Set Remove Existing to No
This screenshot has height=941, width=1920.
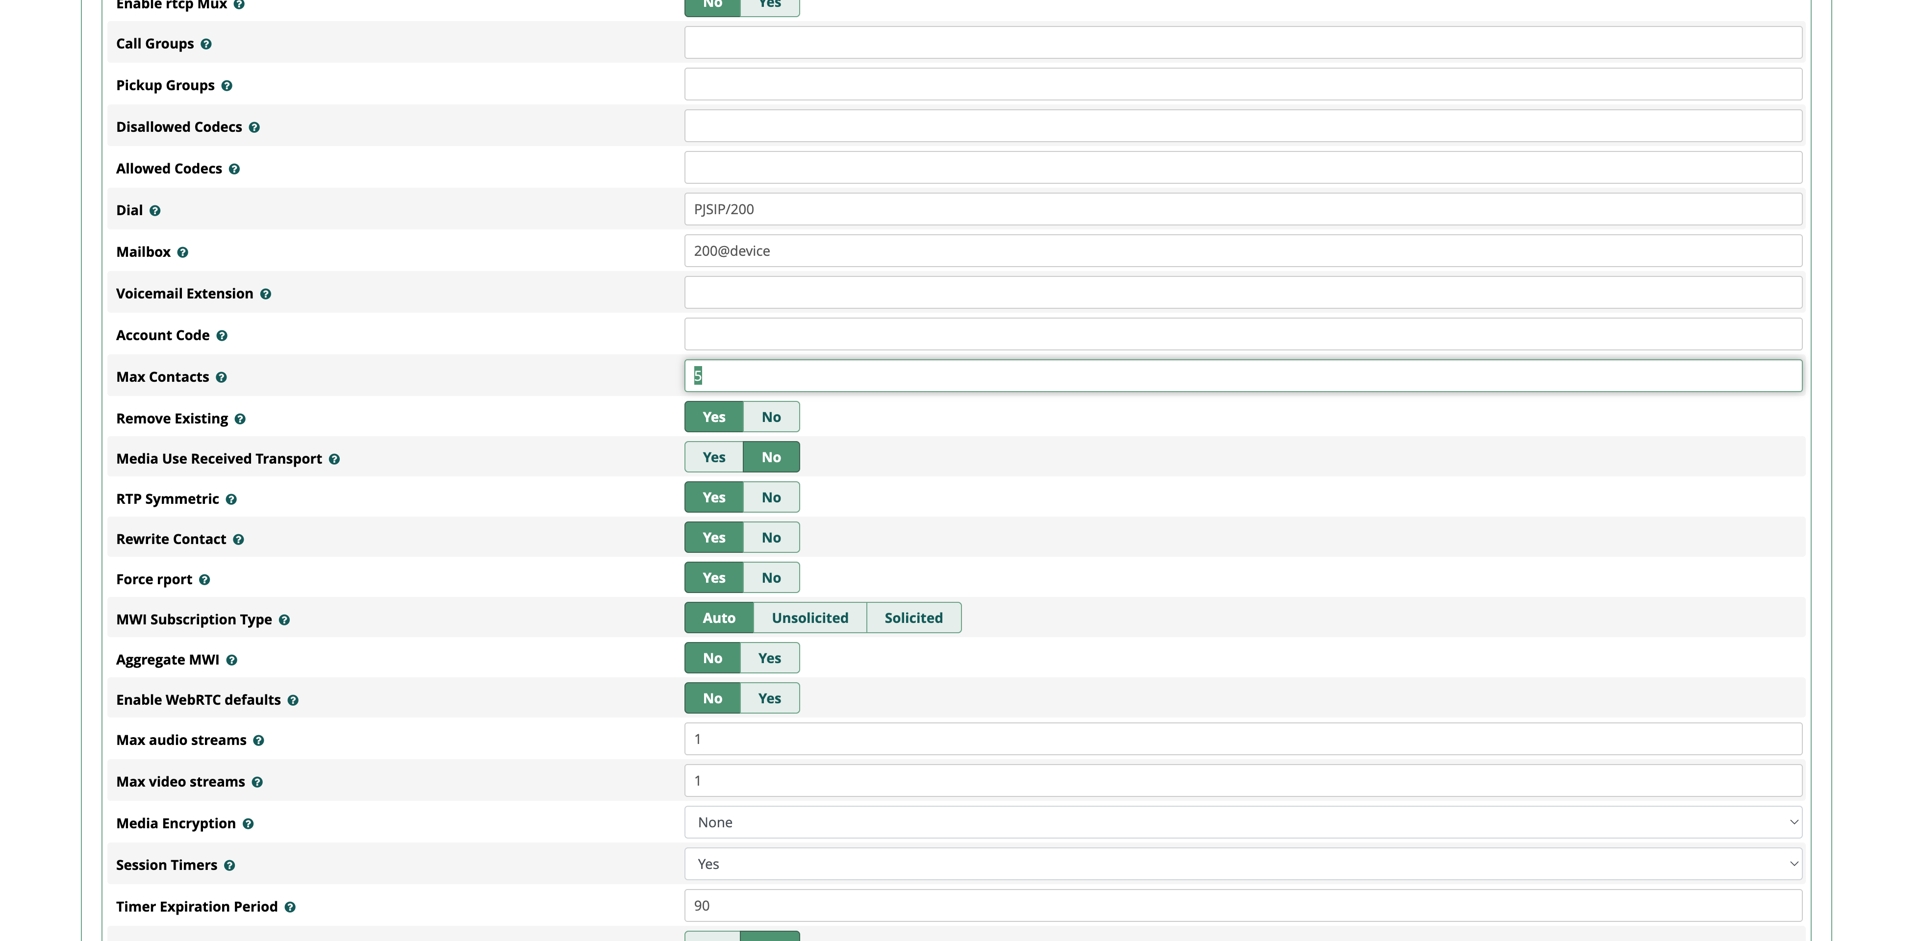click(770, 417)
